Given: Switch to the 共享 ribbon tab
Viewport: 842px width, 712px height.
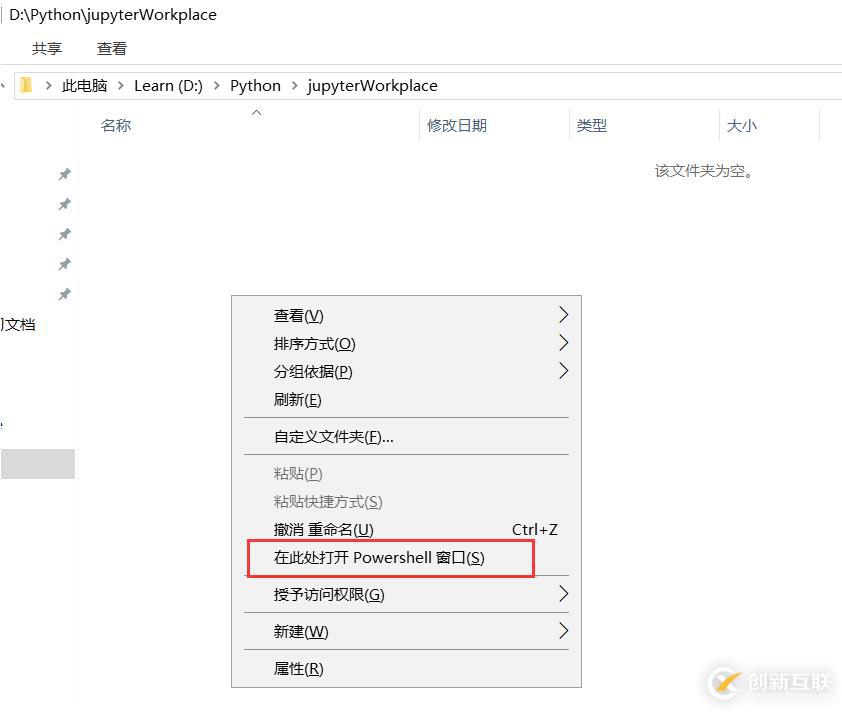Looking at the screenshot, I should [x=46, y=48].
